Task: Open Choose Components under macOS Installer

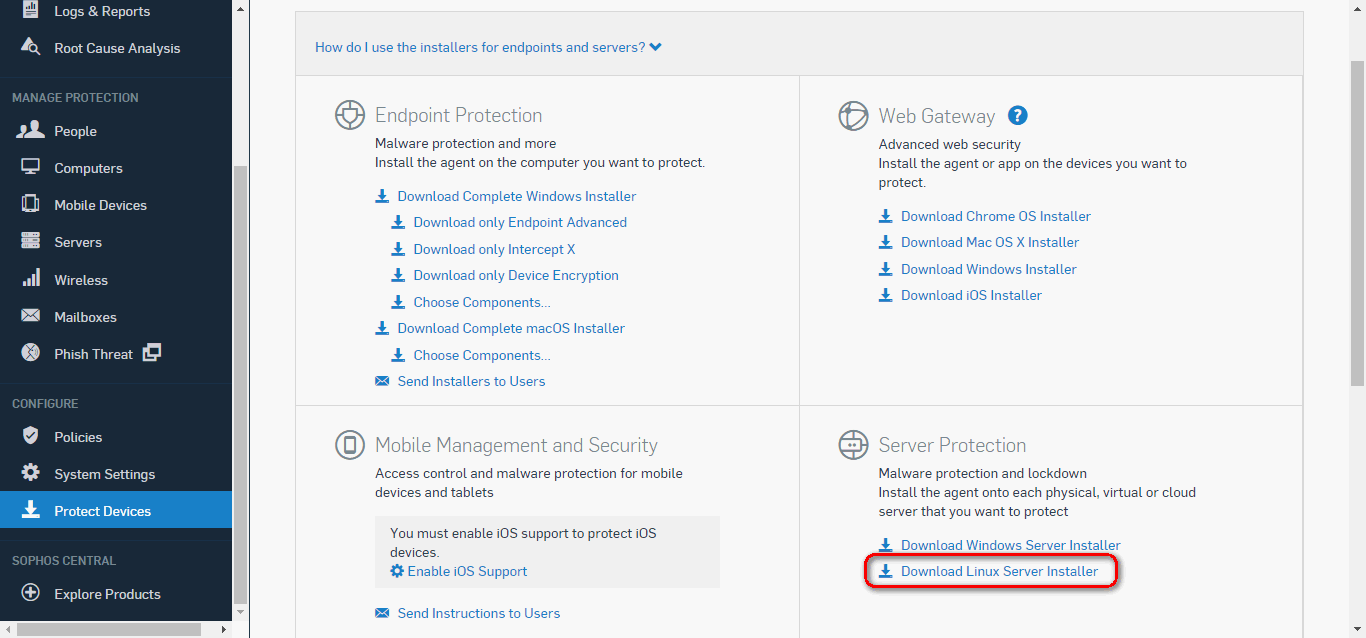Action: click(x=482, y=355)
